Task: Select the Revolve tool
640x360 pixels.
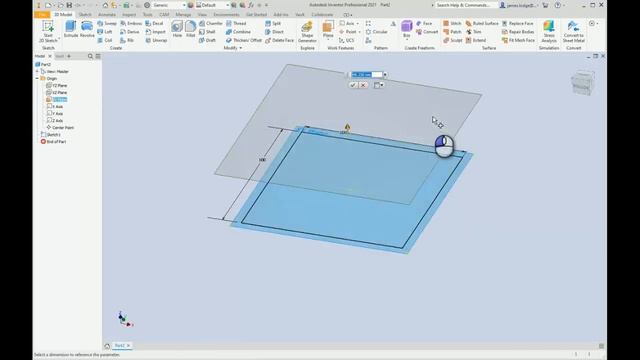Action: (87, 29)
